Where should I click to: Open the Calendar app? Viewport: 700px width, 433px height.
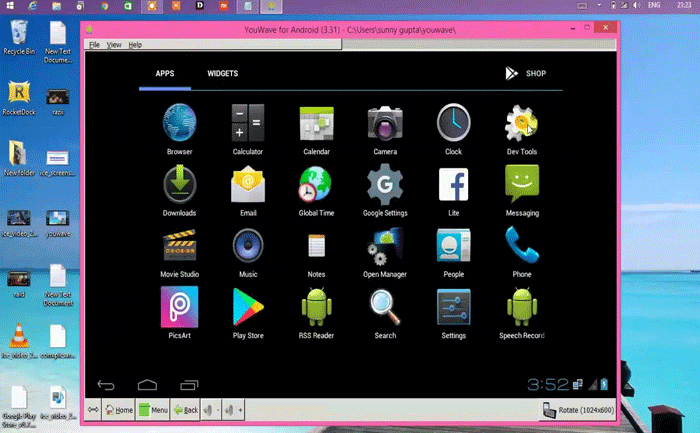click(x=317, y=129)
